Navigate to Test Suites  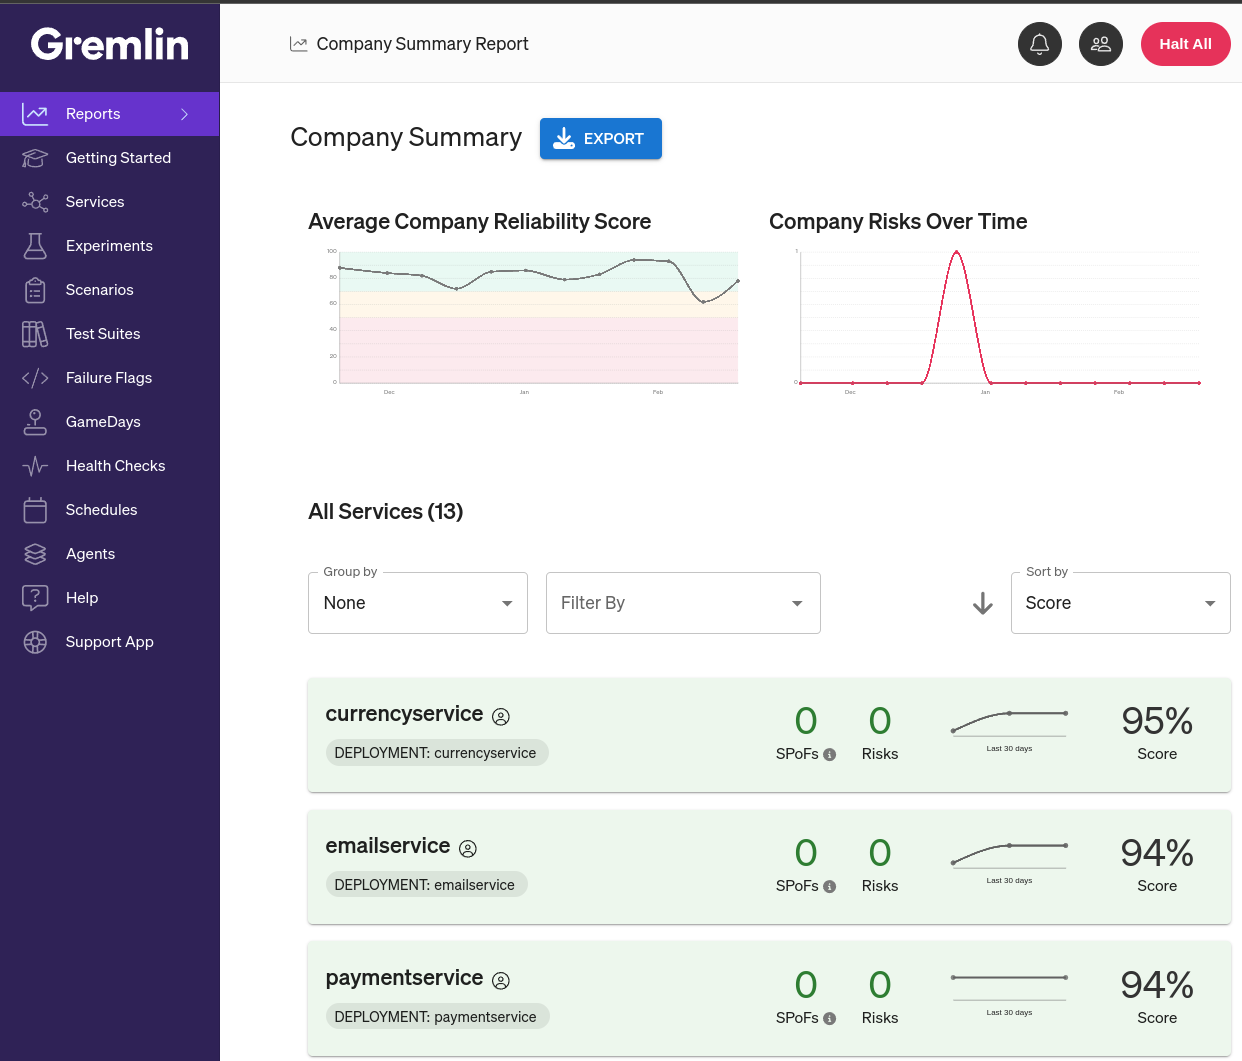(101, 333)
